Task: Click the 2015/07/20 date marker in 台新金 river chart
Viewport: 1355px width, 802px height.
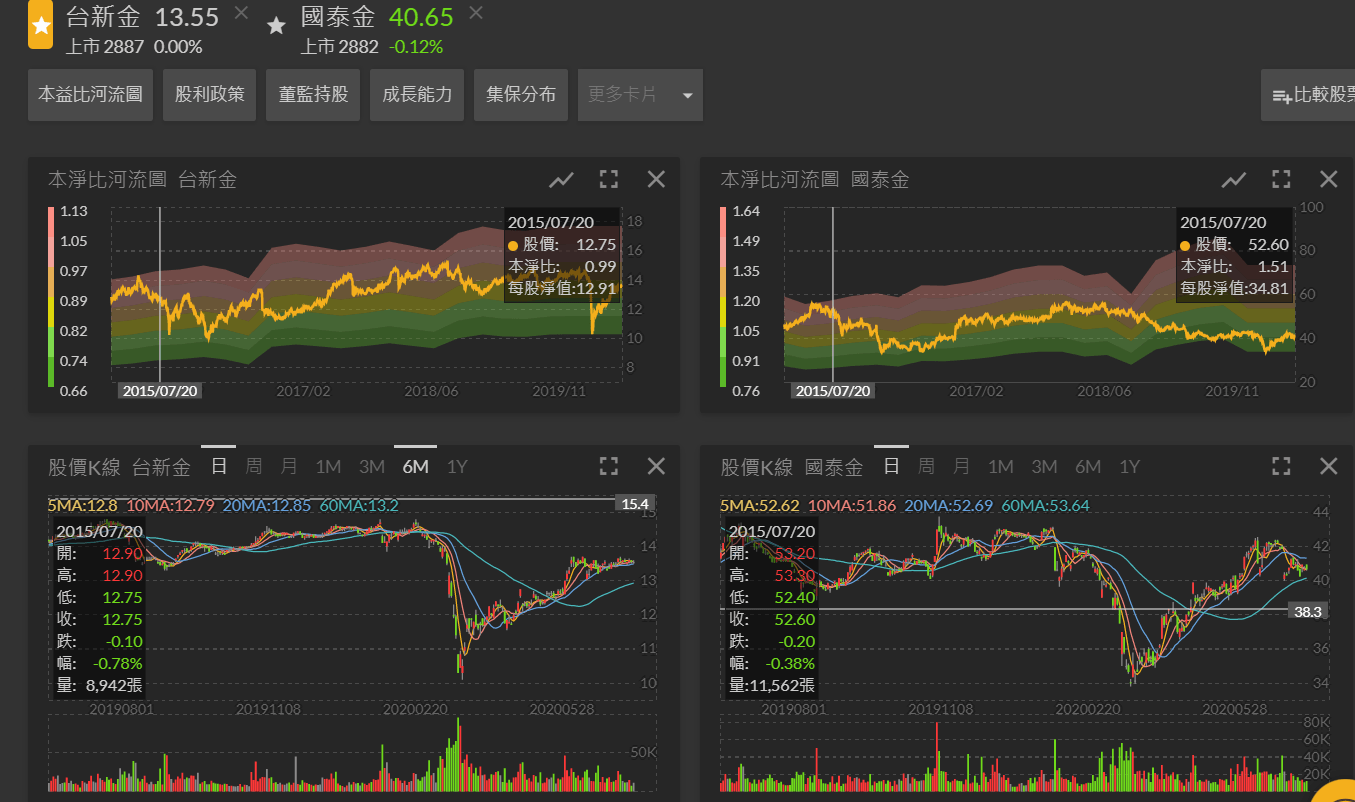Action: [160, 391]
